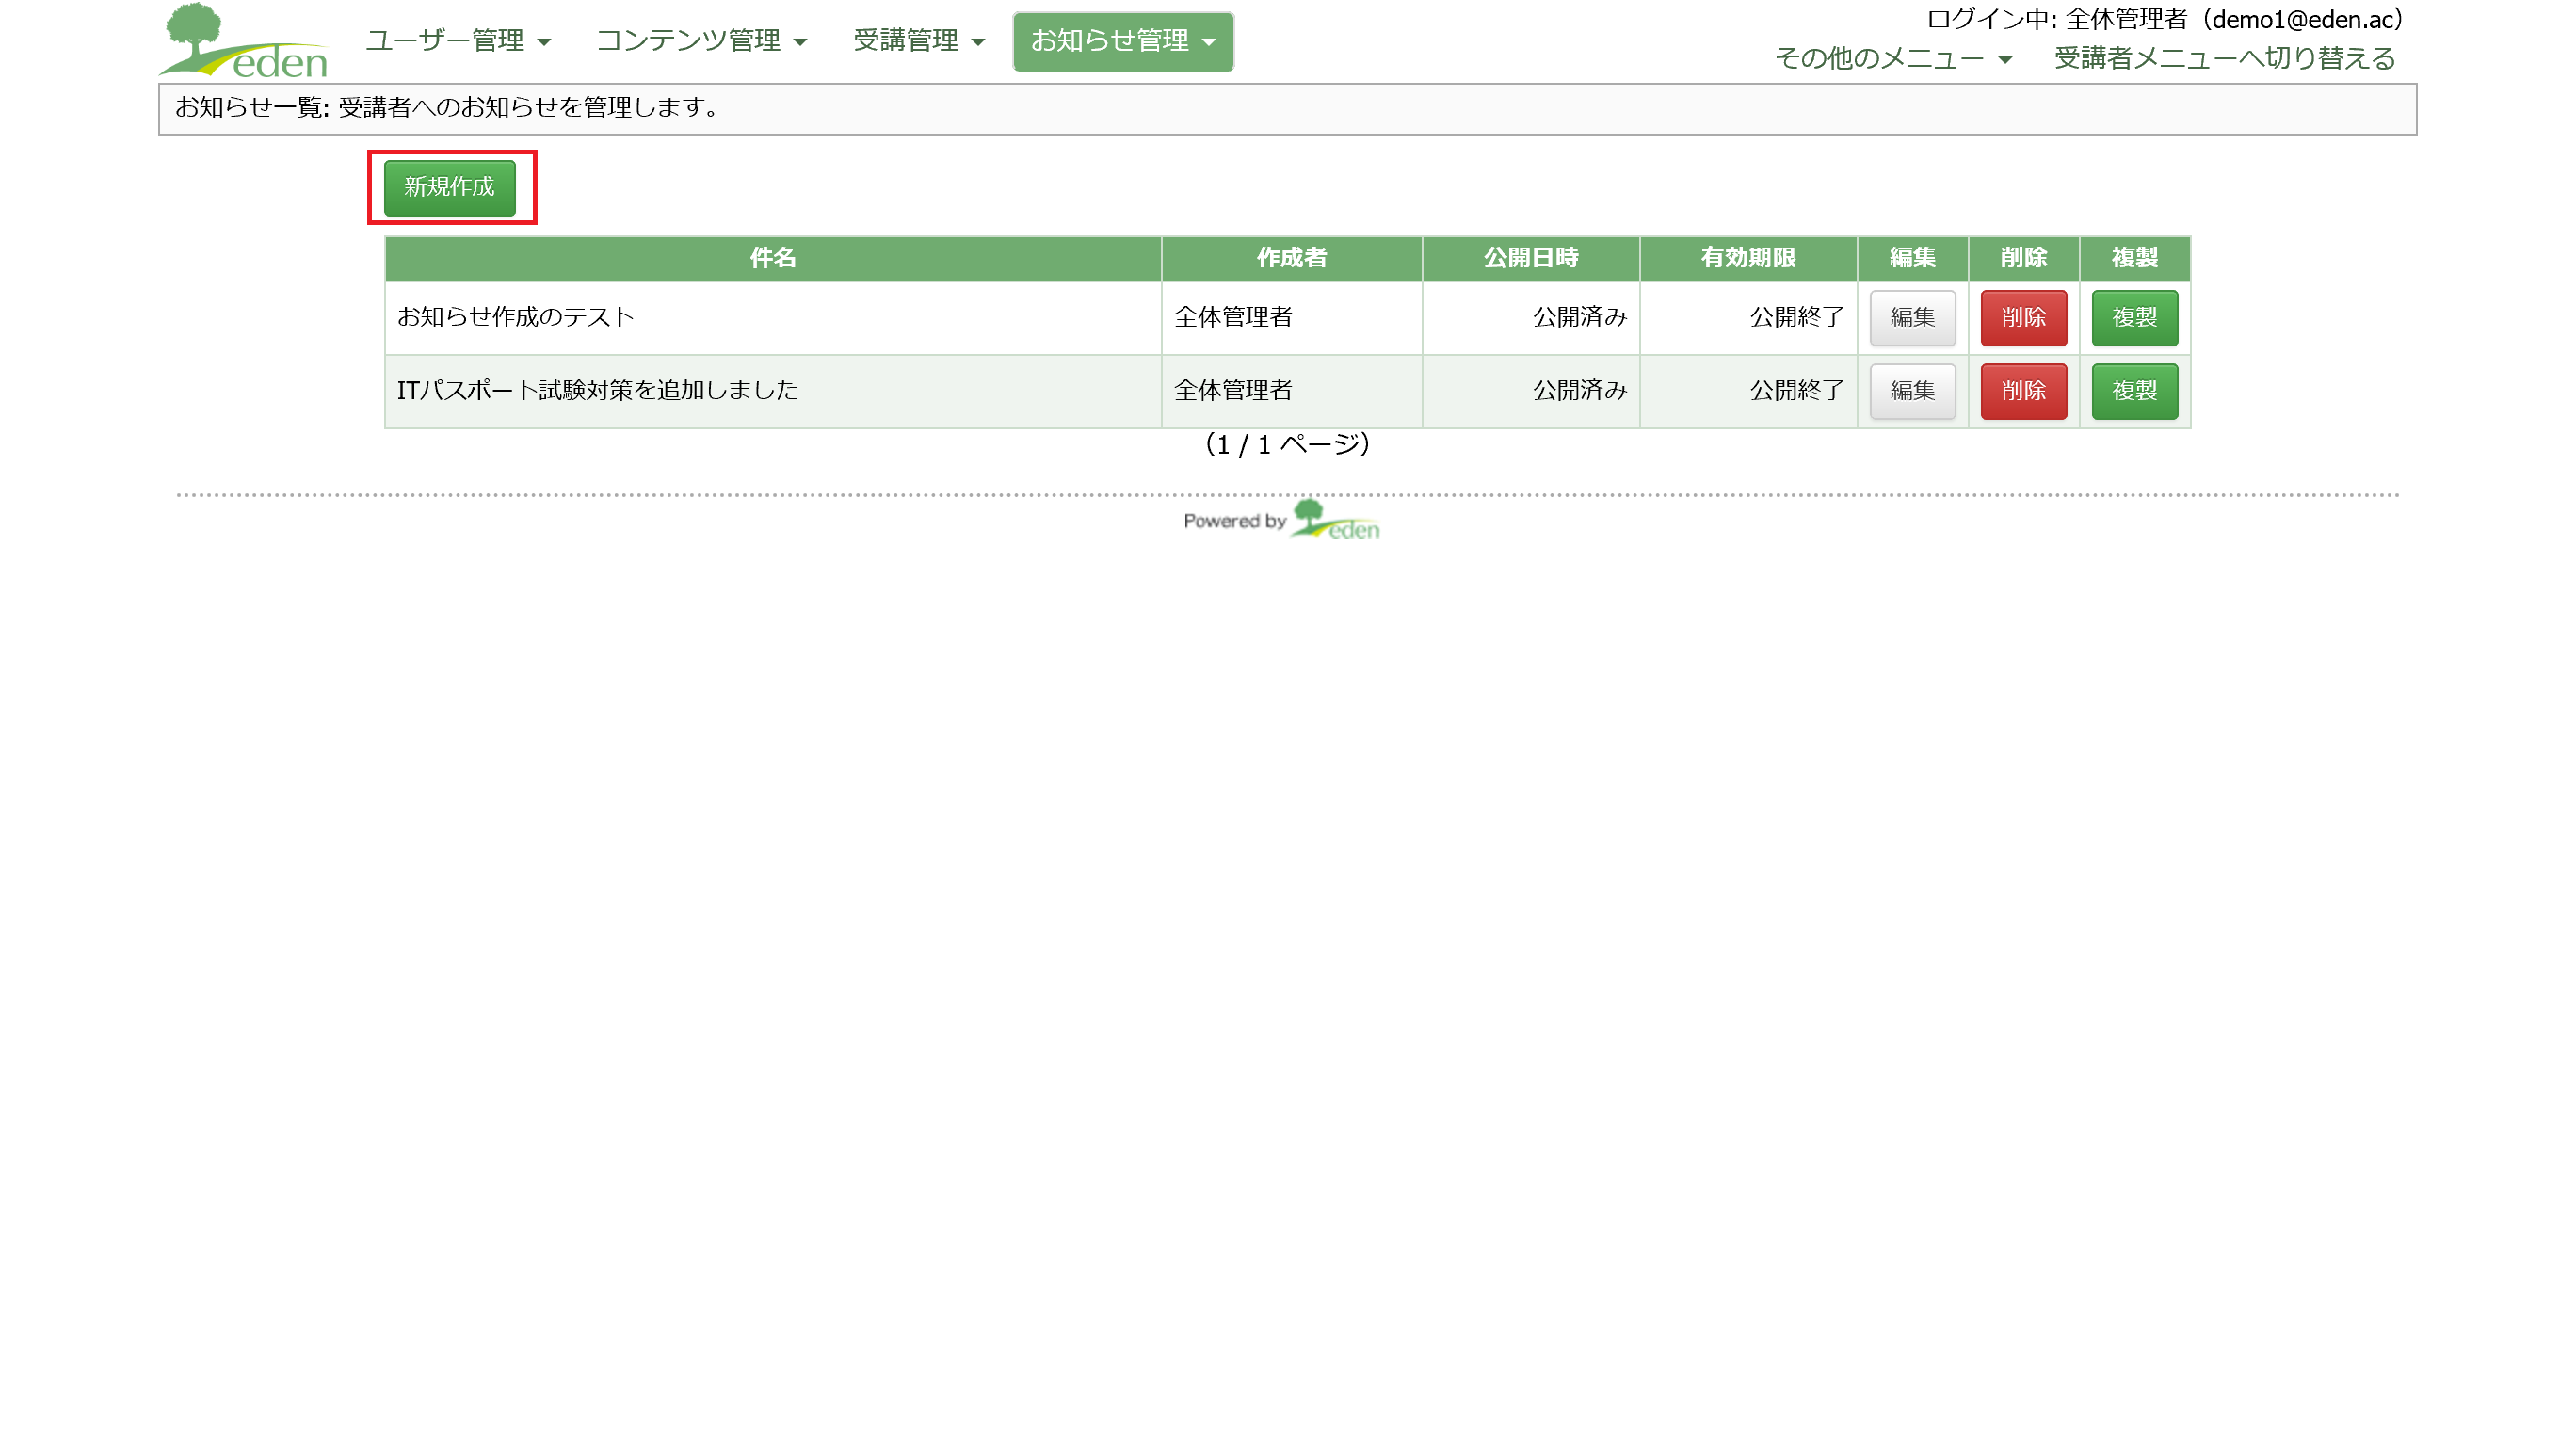Viewport: 2576px width, 1447px height.
Task: Click the 編集 column header
Action: pyautogui.click(x=1912, y=258)
